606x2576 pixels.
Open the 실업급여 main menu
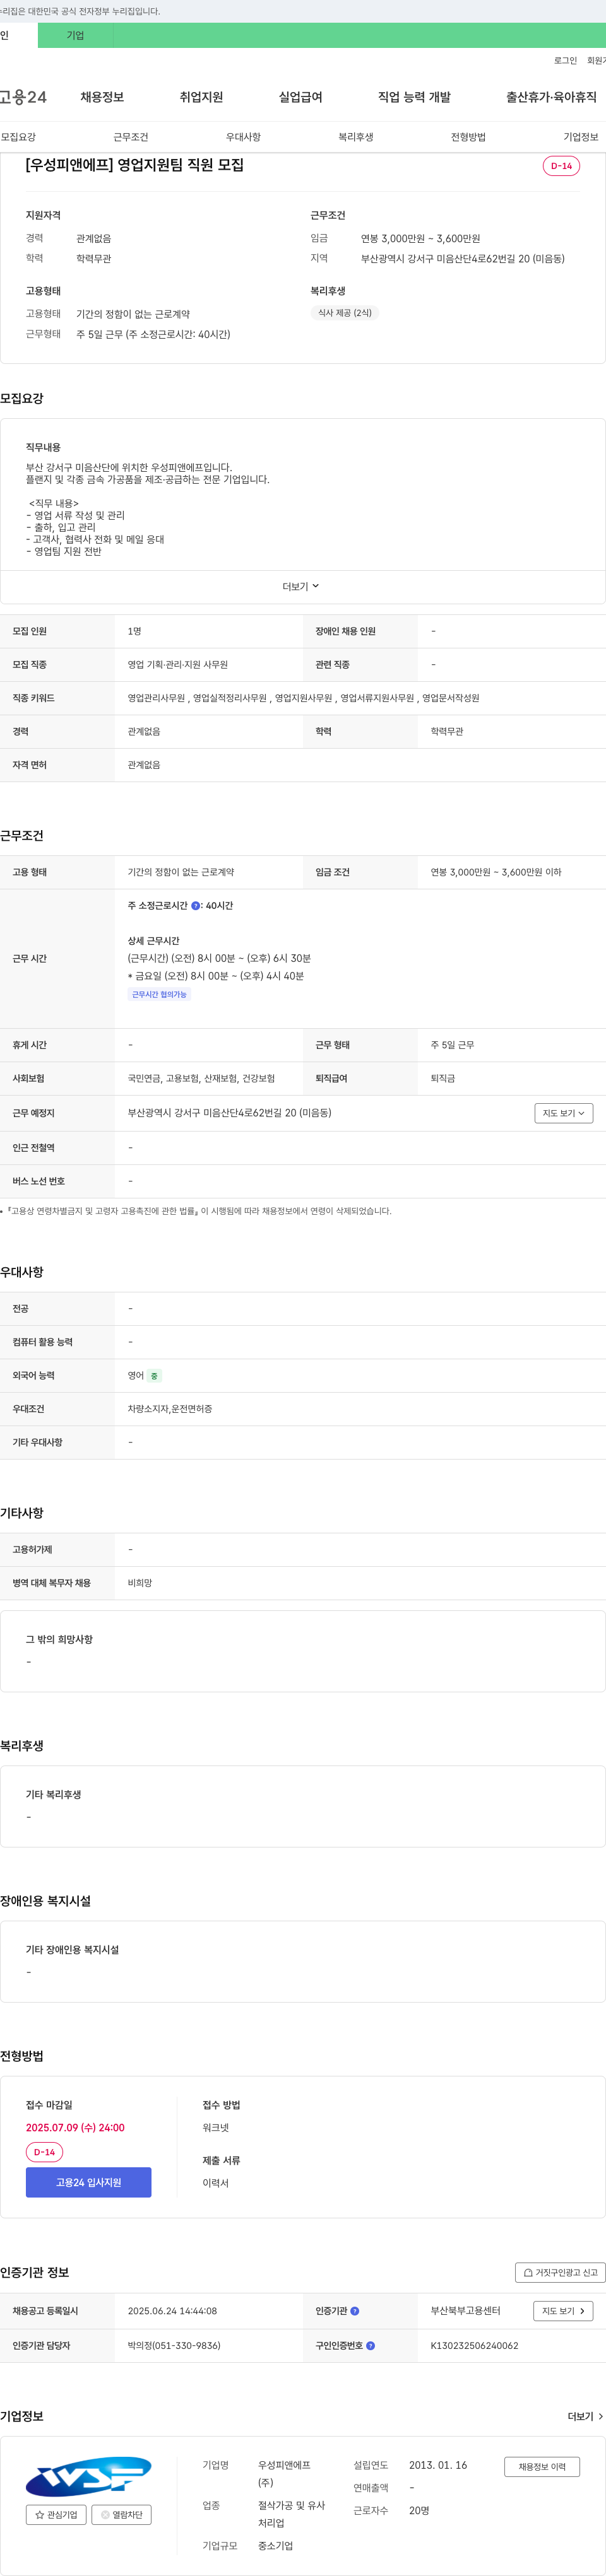coord(300,97)
